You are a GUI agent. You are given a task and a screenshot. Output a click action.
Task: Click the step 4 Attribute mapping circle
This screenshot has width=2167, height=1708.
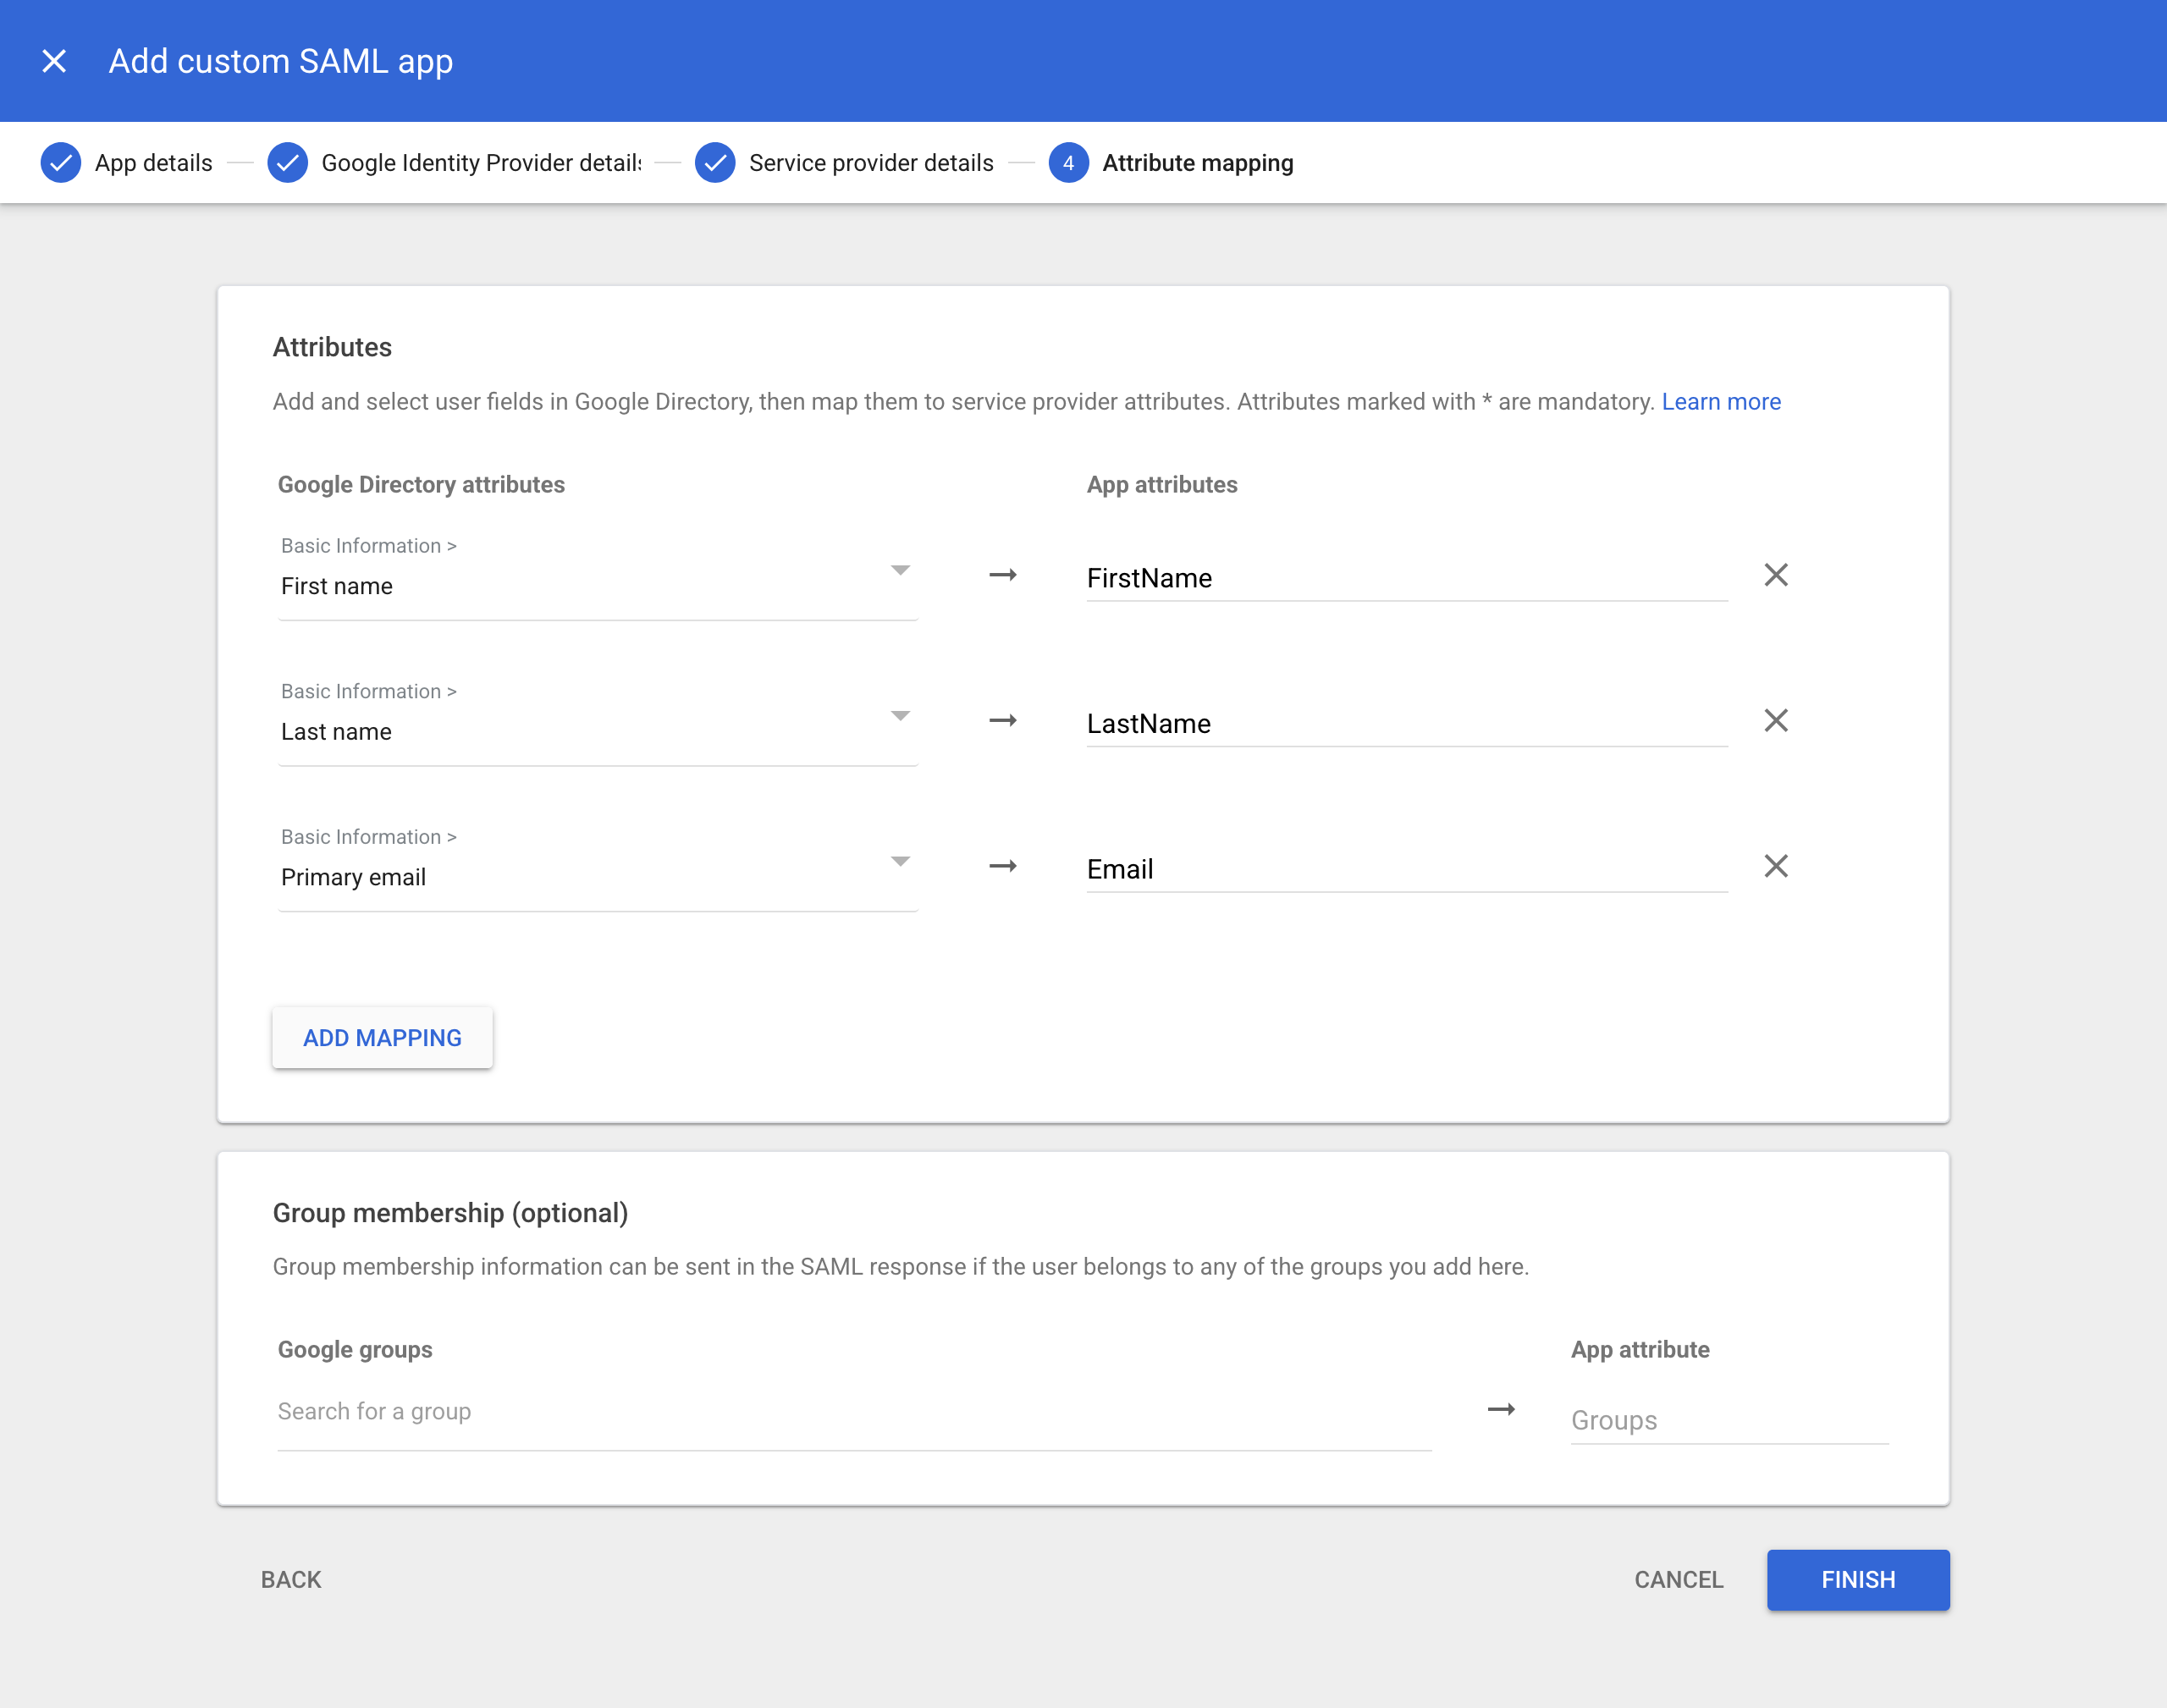pos(1068,162)
